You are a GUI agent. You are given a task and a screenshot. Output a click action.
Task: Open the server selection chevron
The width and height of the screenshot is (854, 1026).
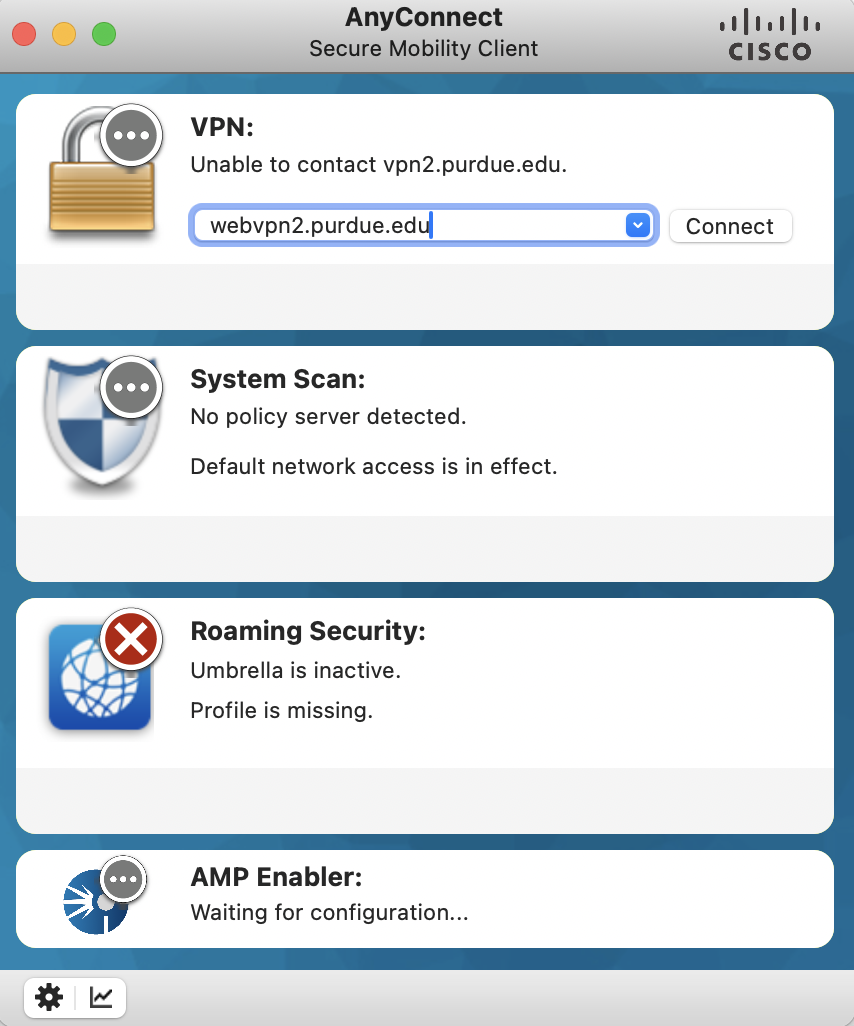coord(637,225)
